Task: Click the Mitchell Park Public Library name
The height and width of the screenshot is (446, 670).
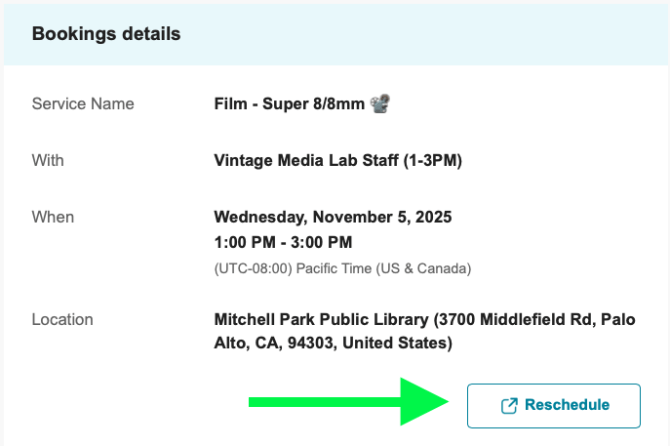Action: tap(320, 320)
